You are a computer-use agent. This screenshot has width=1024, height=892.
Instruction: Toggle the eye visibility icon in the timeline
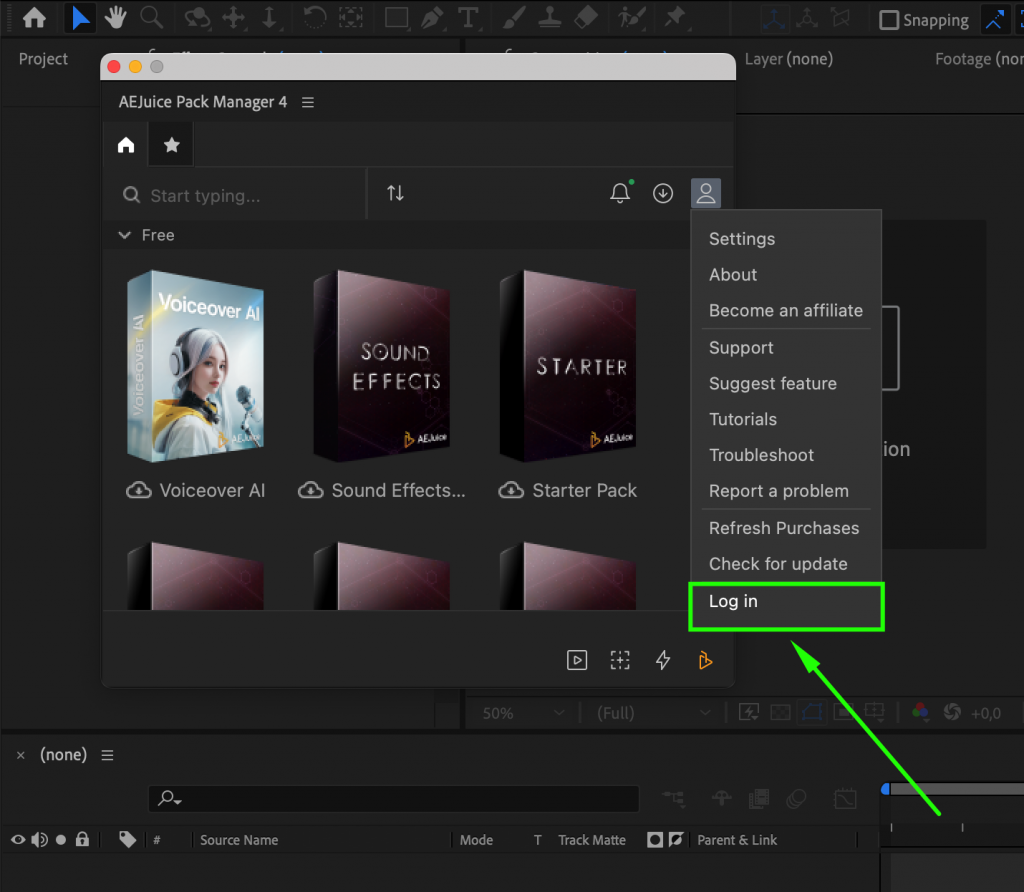coord(16,839)
